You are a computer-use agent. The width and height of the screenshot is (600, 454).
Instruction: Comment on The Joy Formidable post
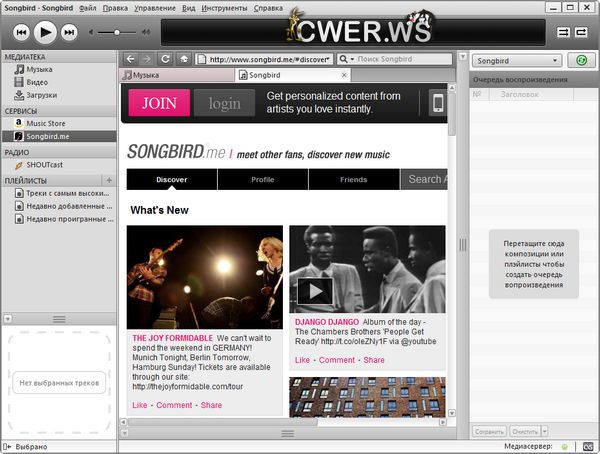click(x=174, y=405)
